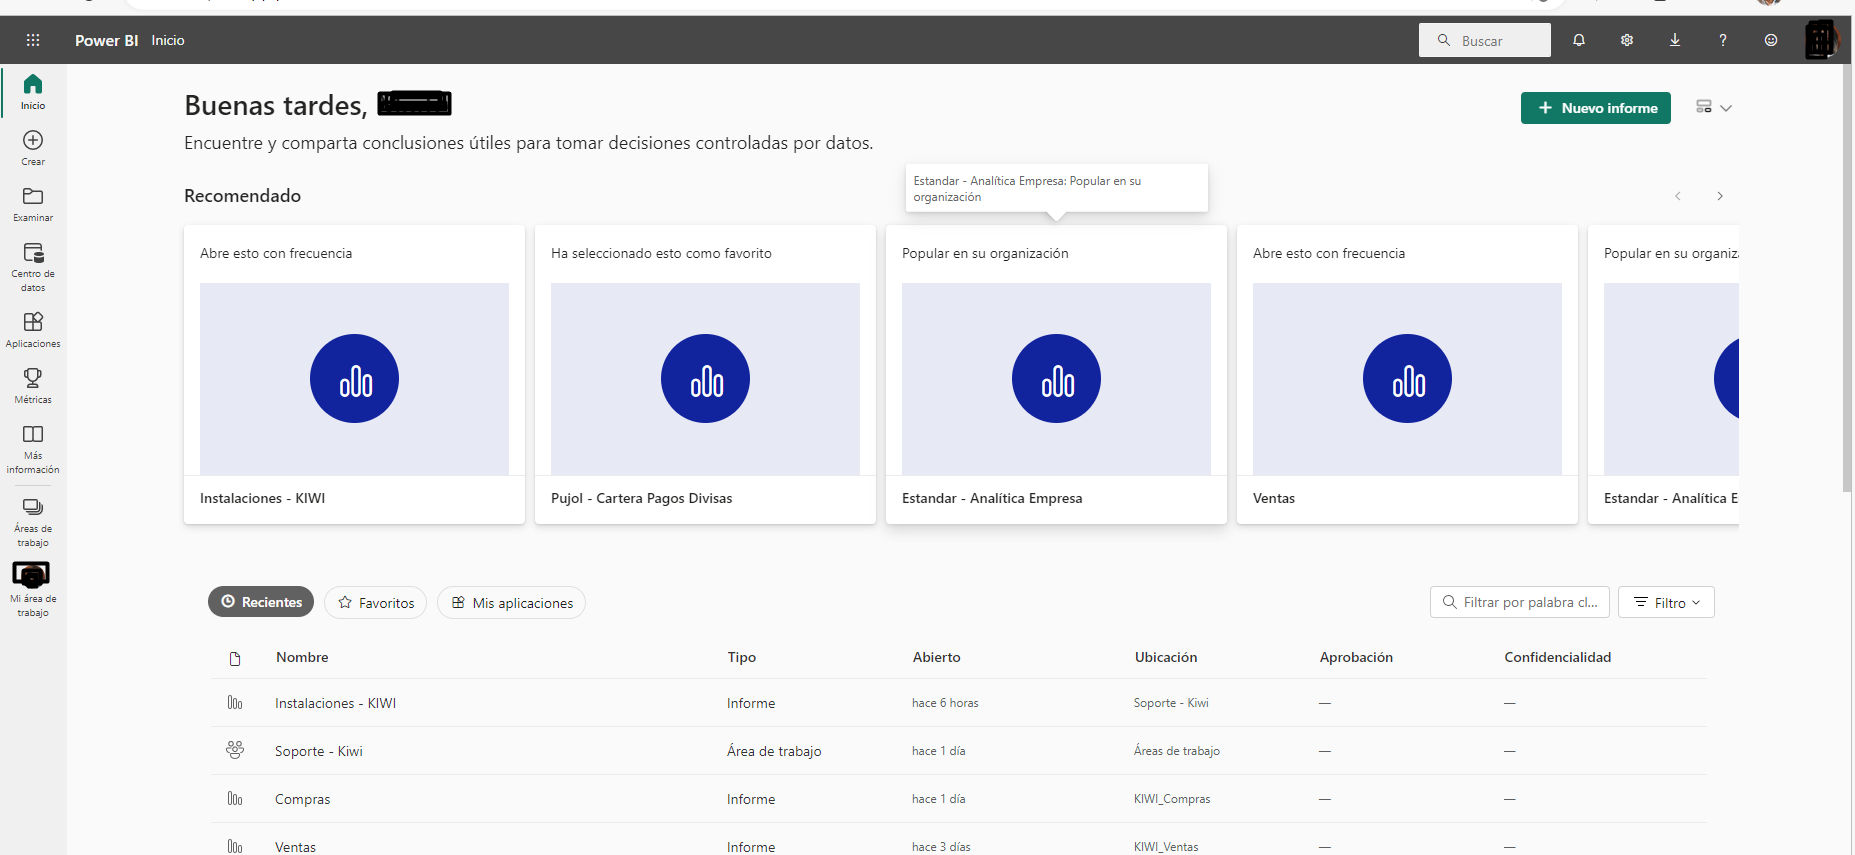Image resolution: width=1855 pixels, height=855 pixels.
Task: Open Centro de datos in sidebar
Action: click(33, 267)
